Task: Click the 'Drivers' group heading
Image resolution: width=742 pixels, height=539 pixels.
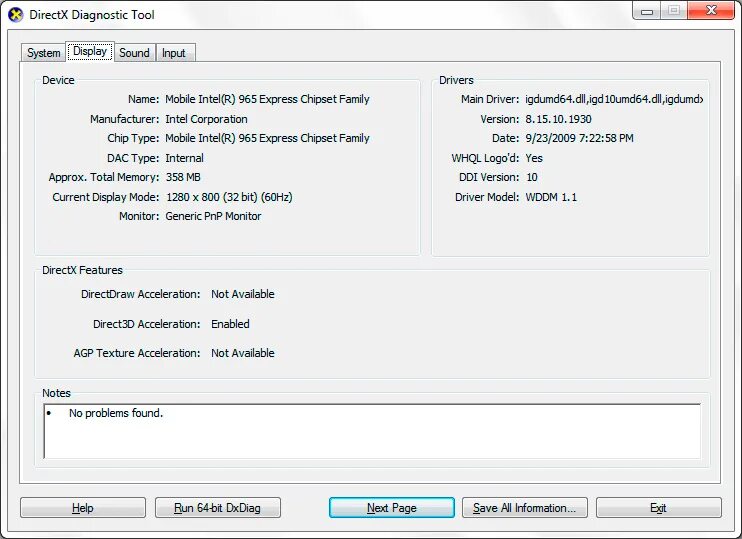Action: [x=456, y=80]
